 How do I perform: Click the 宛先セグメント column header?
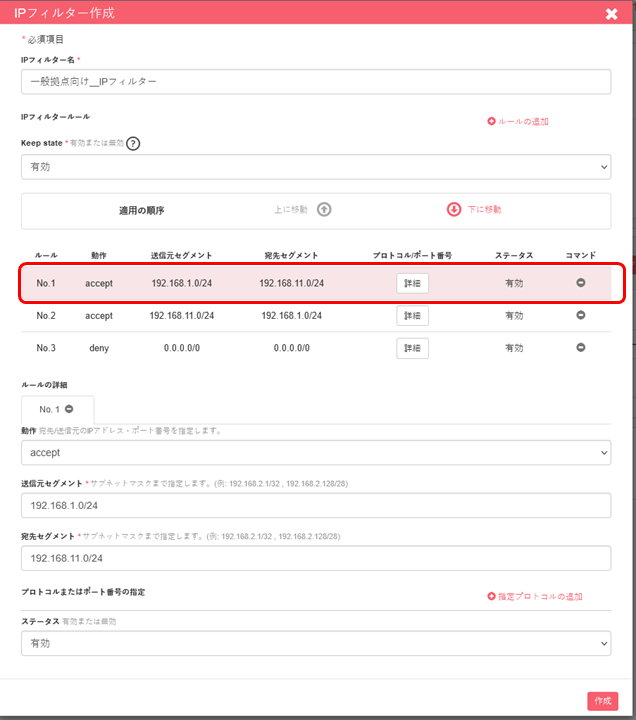point(291,255)
